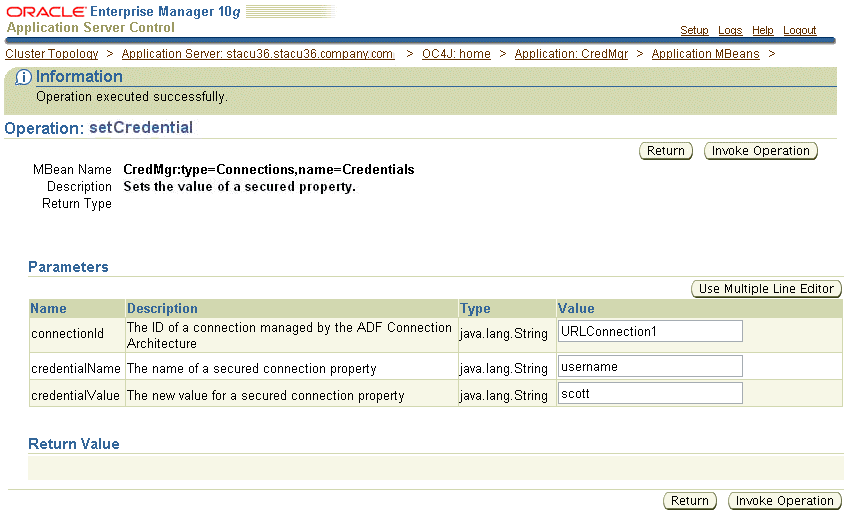
Task: Go back to Application MBeans breadcrumb
Action: point(705,54)
